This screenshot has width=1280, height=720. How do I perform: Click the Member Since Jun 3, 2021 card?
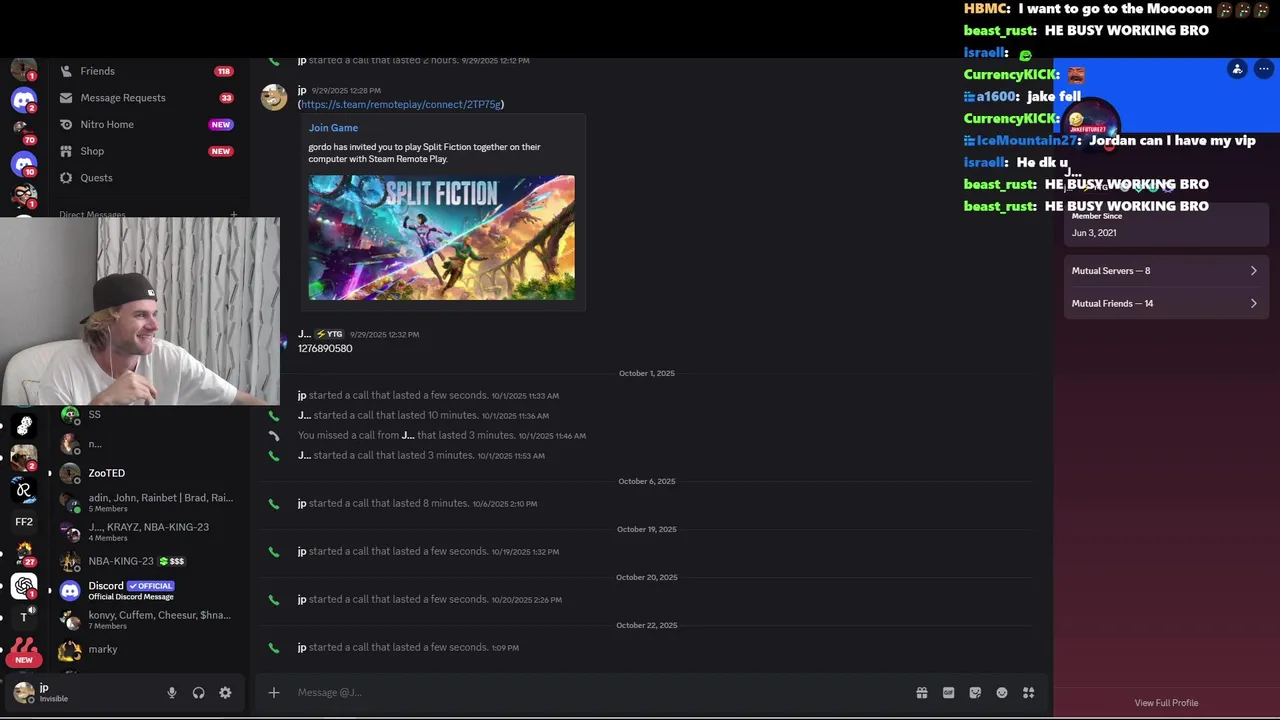point(1166,225)
